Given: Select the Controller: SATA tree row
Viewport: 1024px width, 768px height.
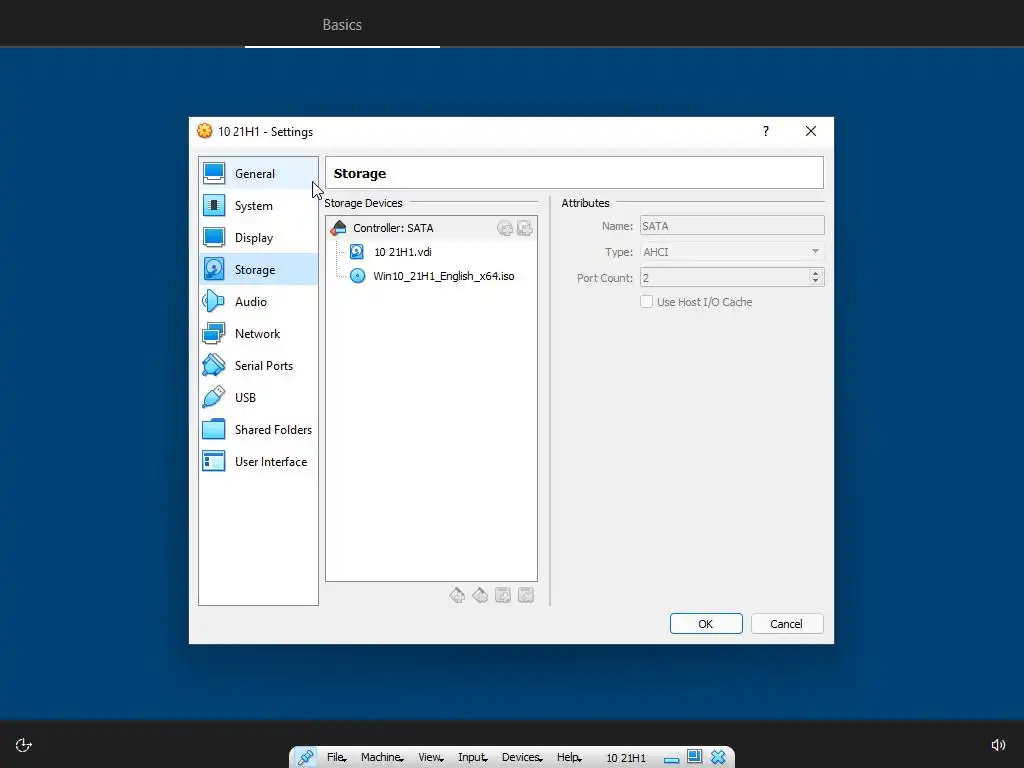Looking at the screenshot, I should click(x=431, y=228).
